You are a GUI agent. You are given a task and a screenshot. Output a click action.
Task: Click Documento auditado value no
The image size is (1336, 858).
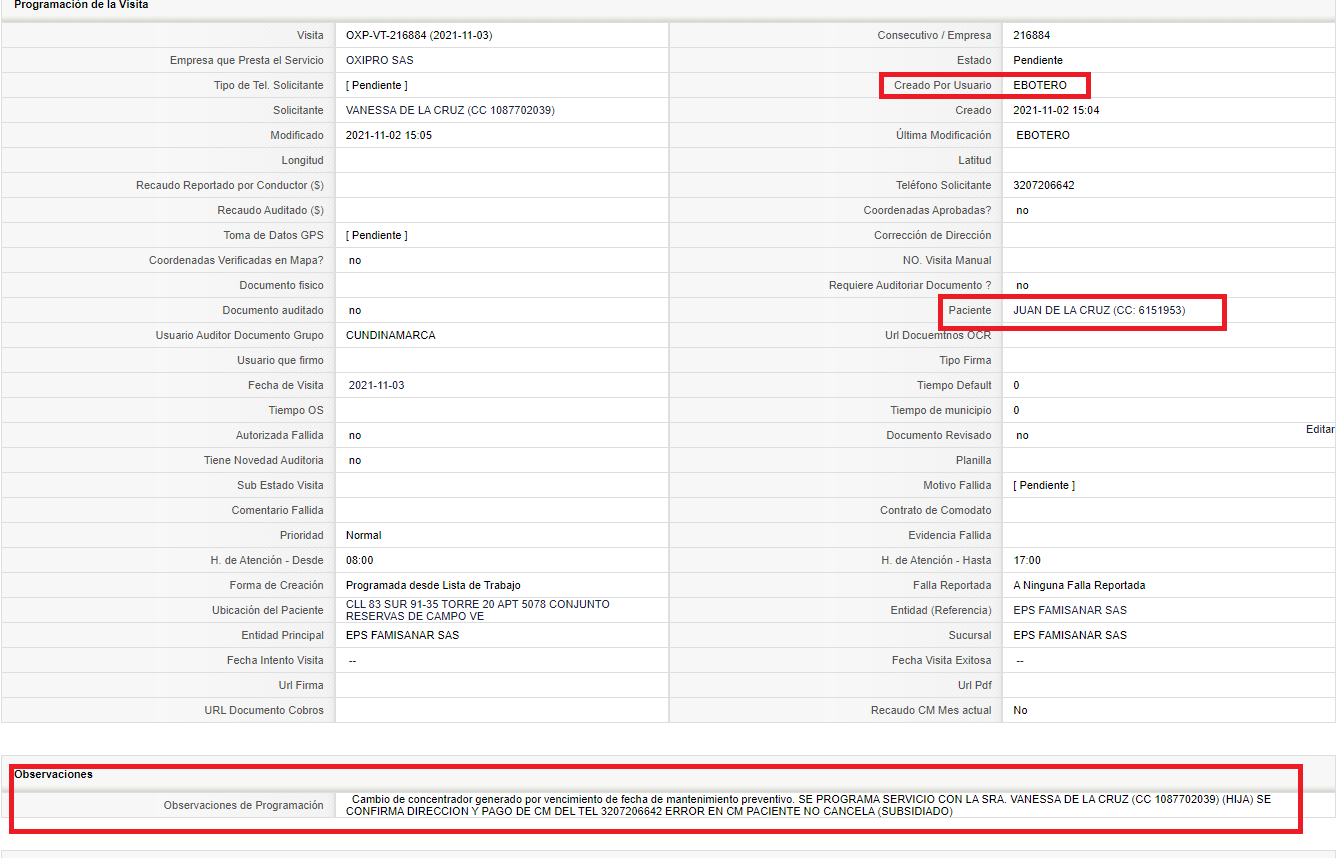[355, 310]
